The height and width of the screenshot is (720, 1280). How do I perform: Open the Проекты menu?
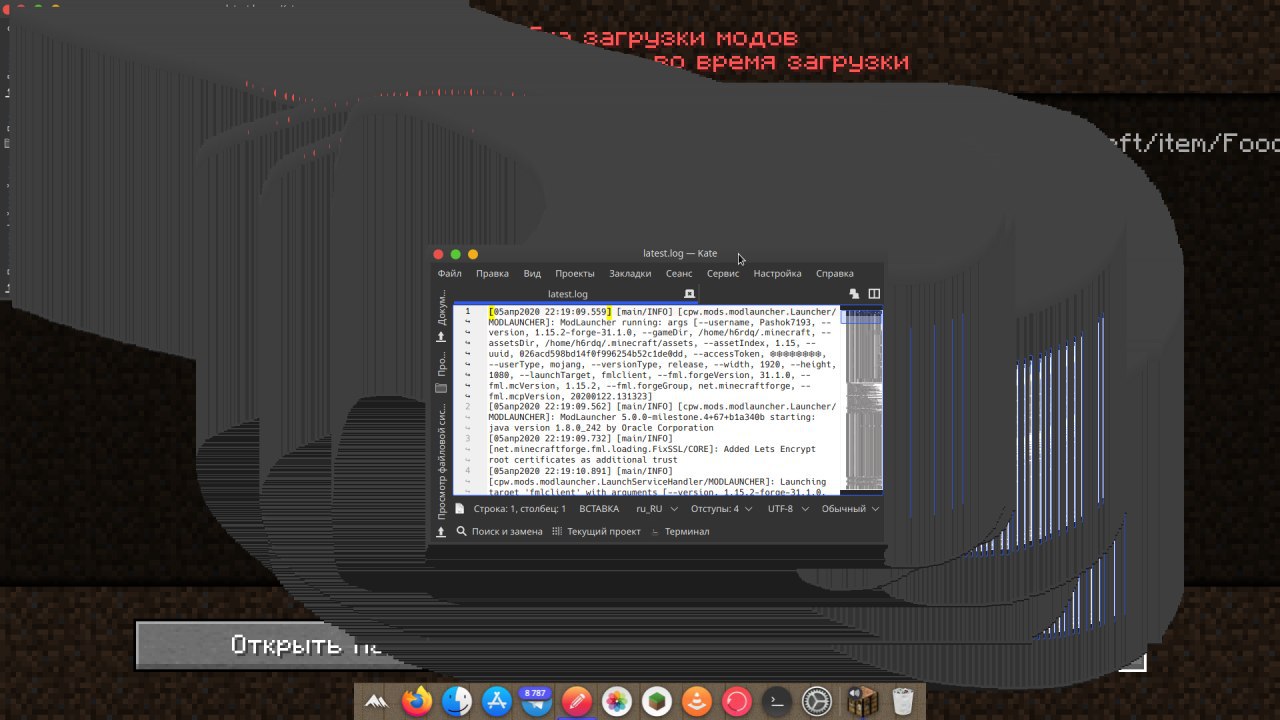(x=575, y=273)
